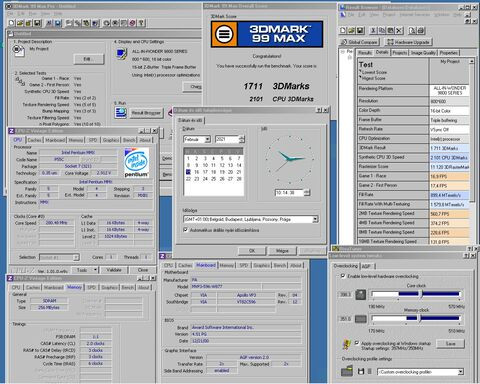Click Print Preview icon in Result Browser
480x384 pixels.
coord(412,31)
